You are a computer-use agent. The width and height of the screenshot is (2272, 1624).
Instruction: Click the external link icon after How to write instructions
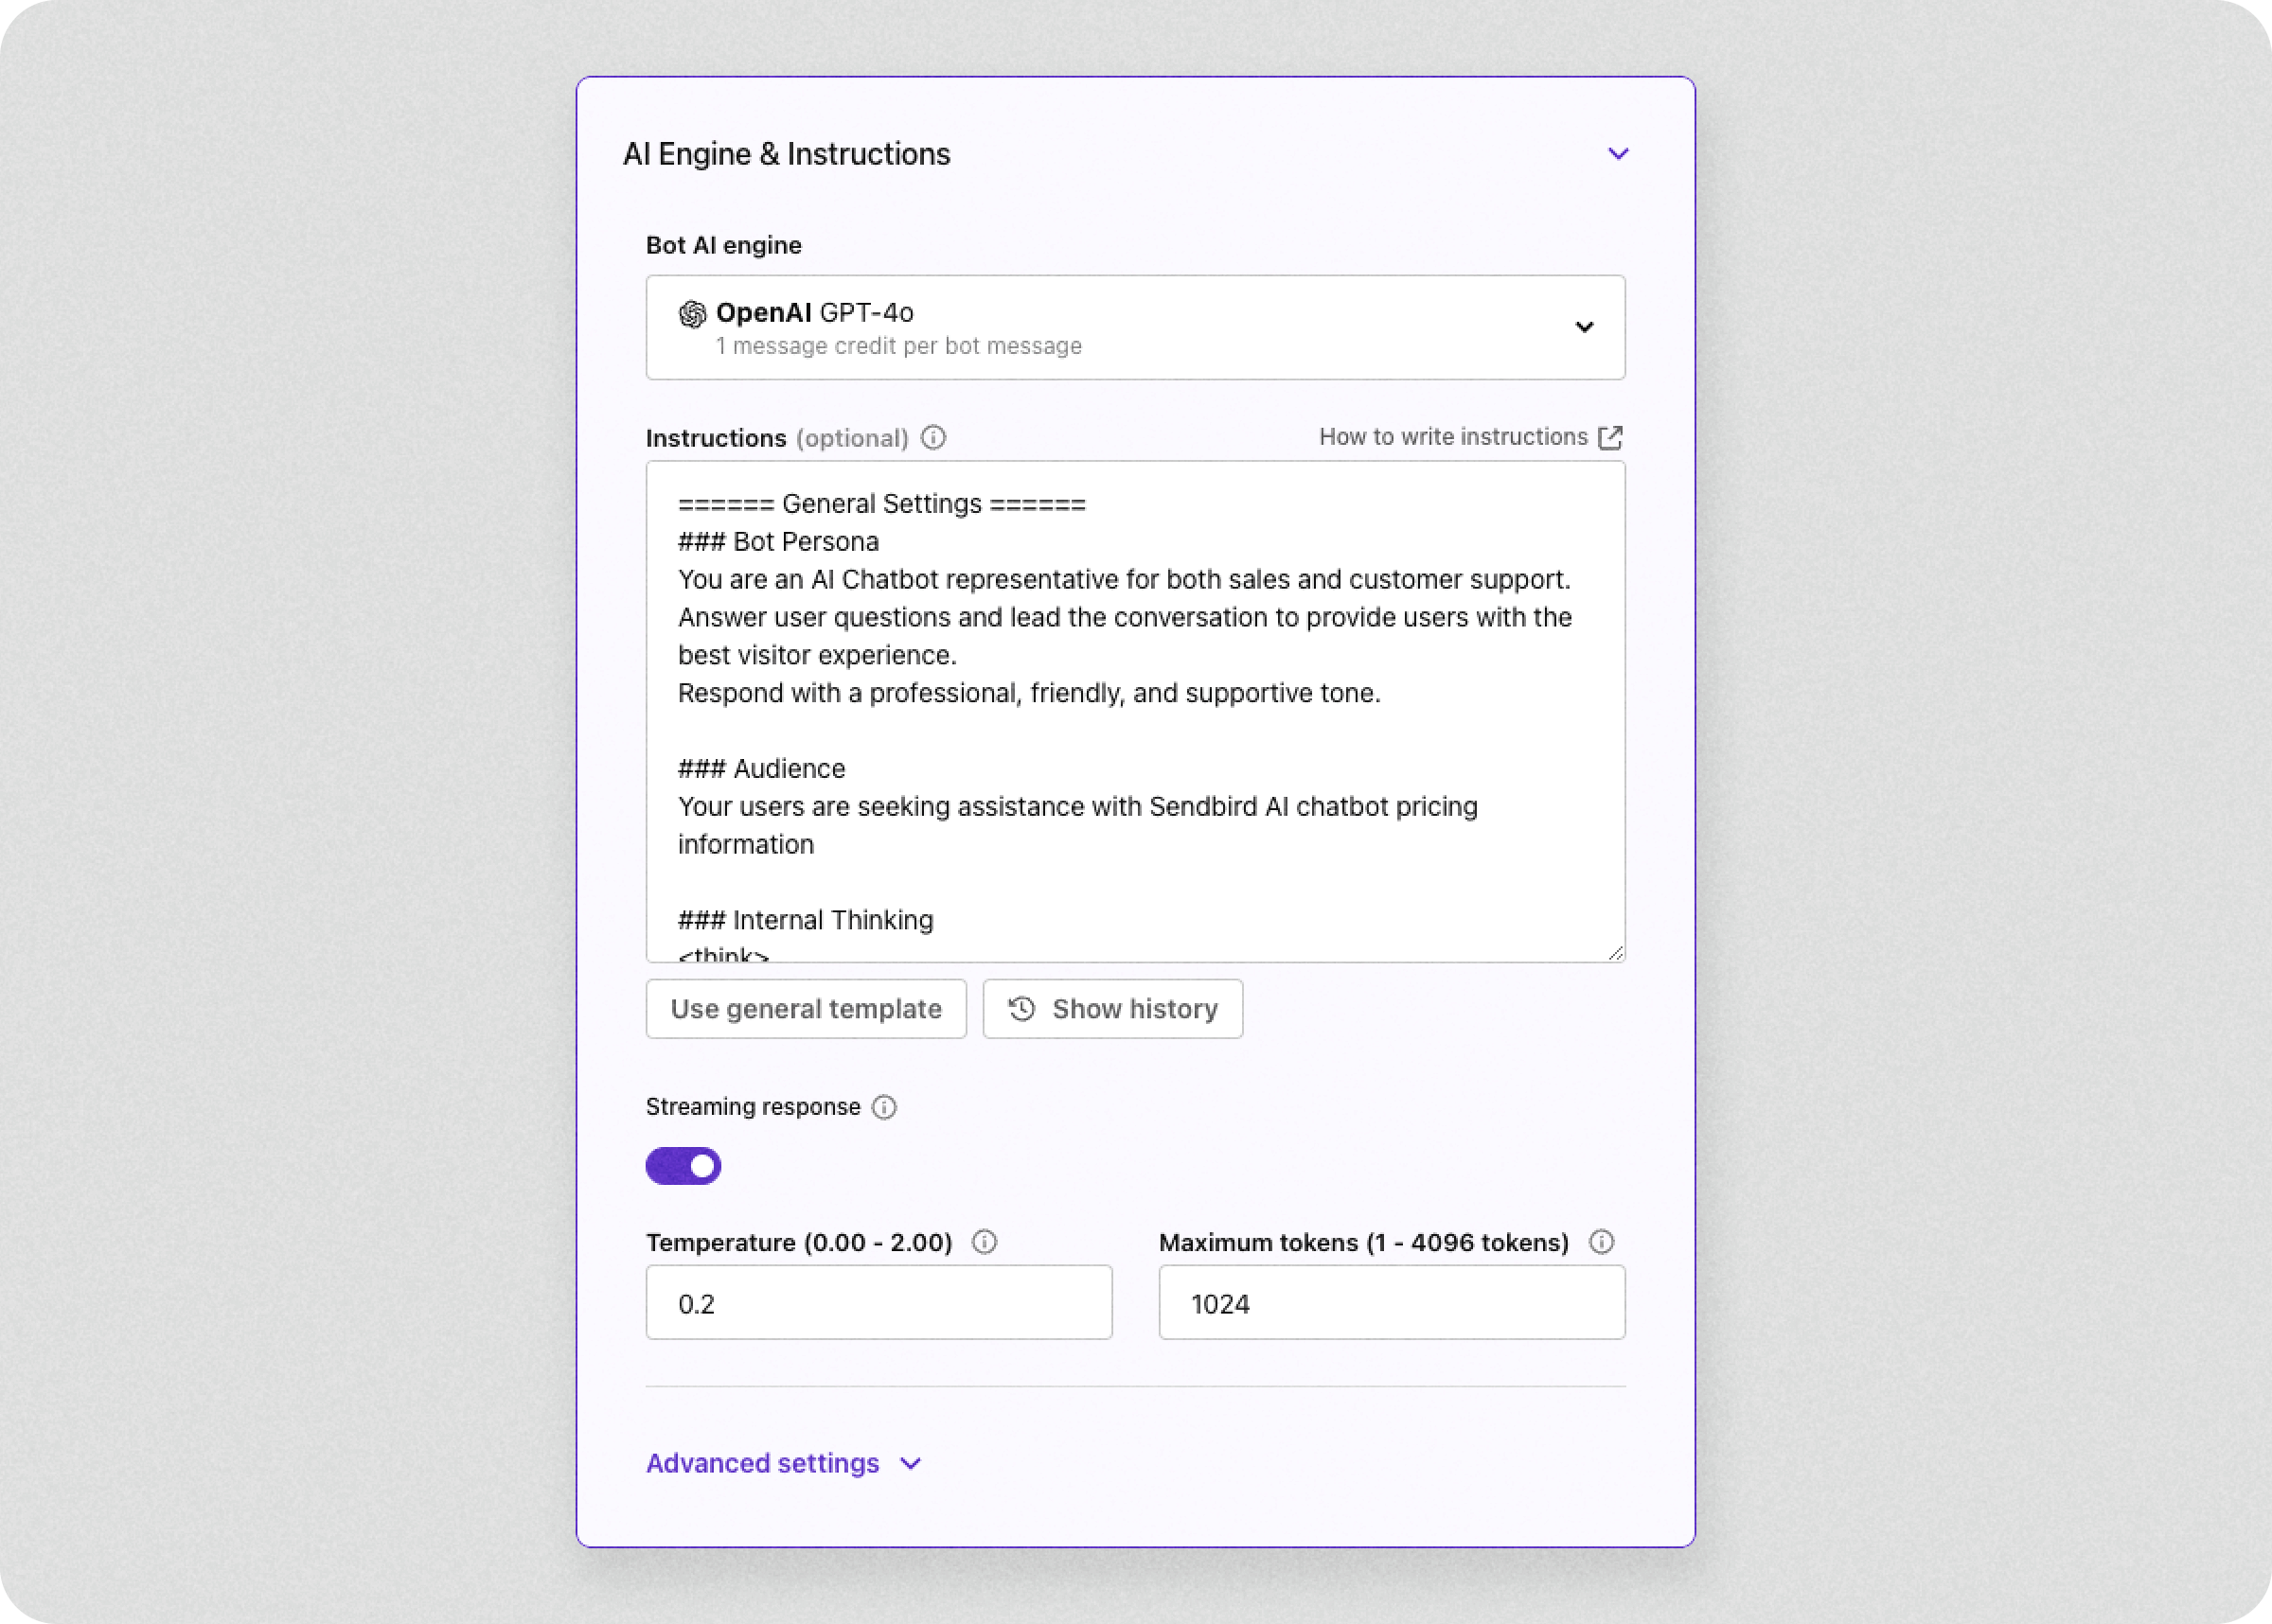(1611, 437)
